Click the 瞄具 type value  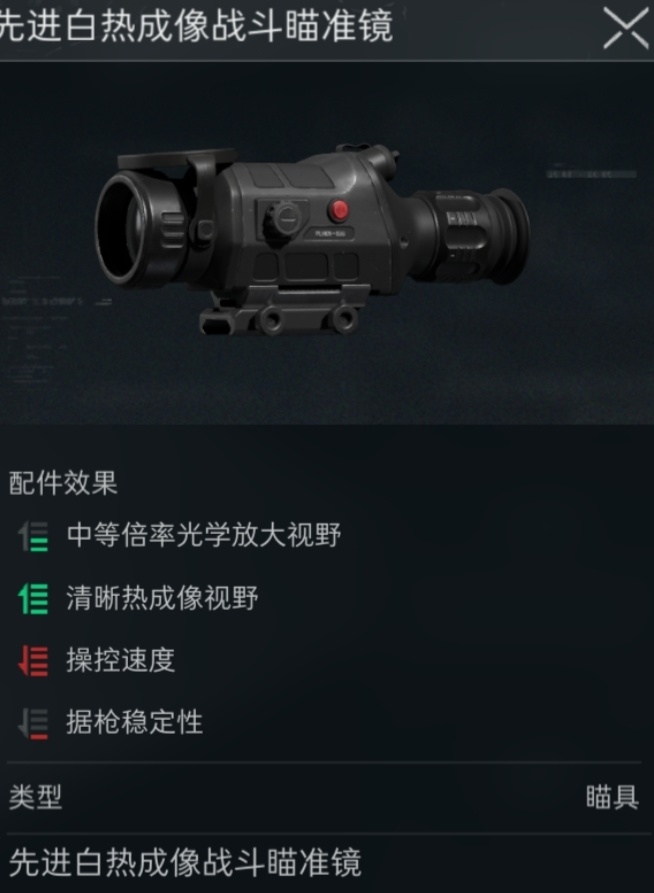click(x=612, y=797)
